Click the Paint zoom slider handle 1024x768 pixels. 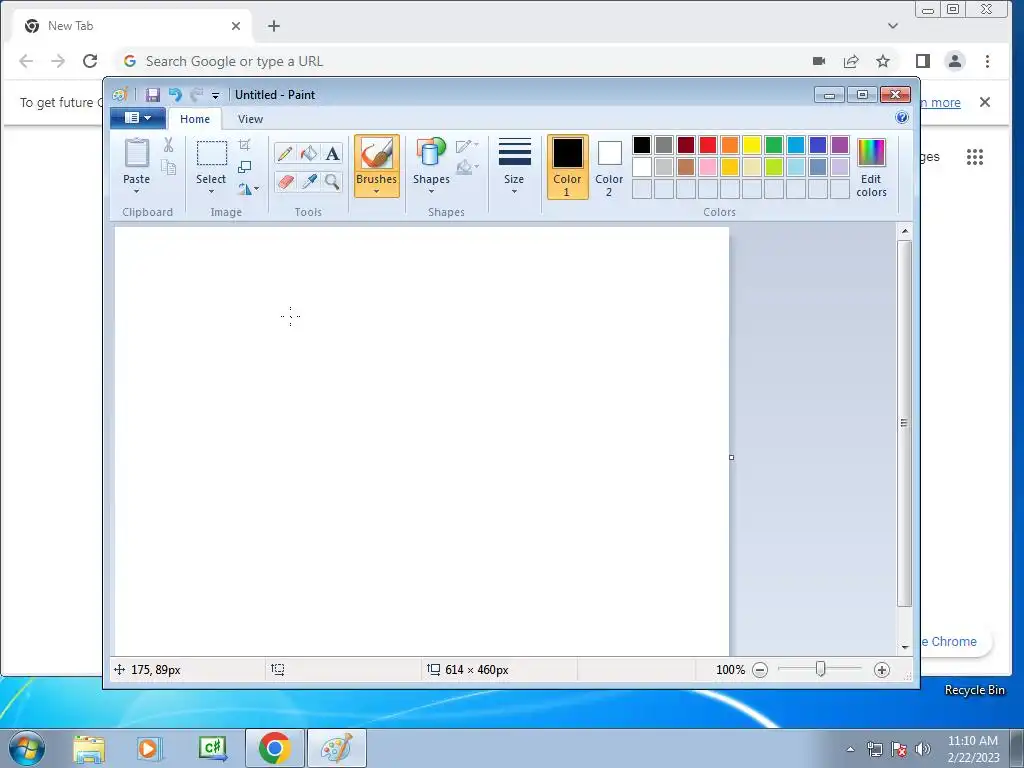(x=821, y=669)
